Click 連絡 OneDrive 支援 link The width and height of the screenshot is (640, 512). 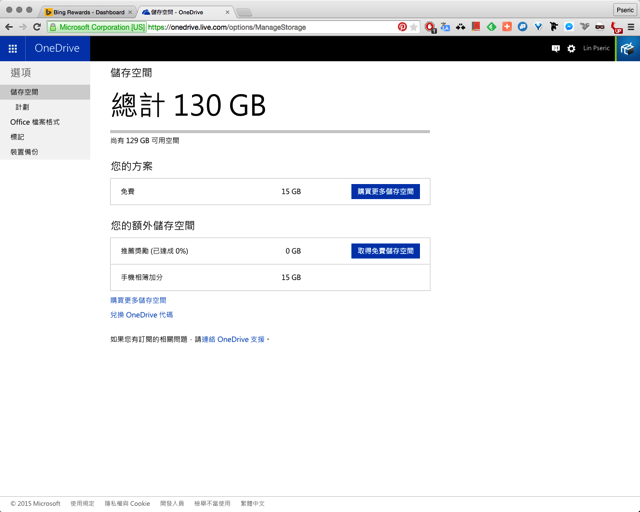[233, 339]
